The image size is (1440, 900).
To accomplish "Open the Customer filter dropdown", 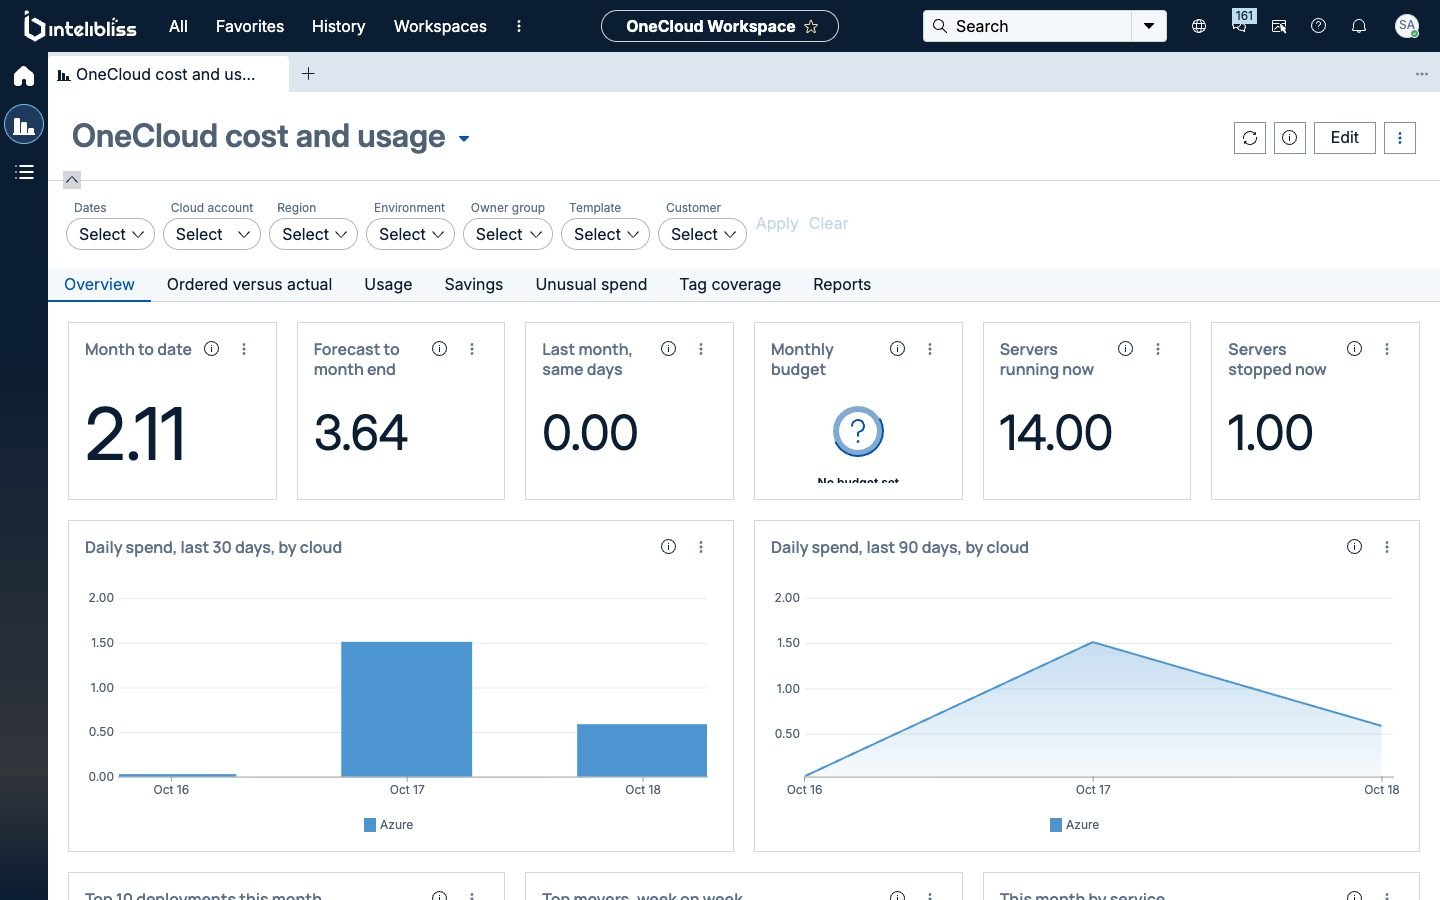I will tap(702, 234).
